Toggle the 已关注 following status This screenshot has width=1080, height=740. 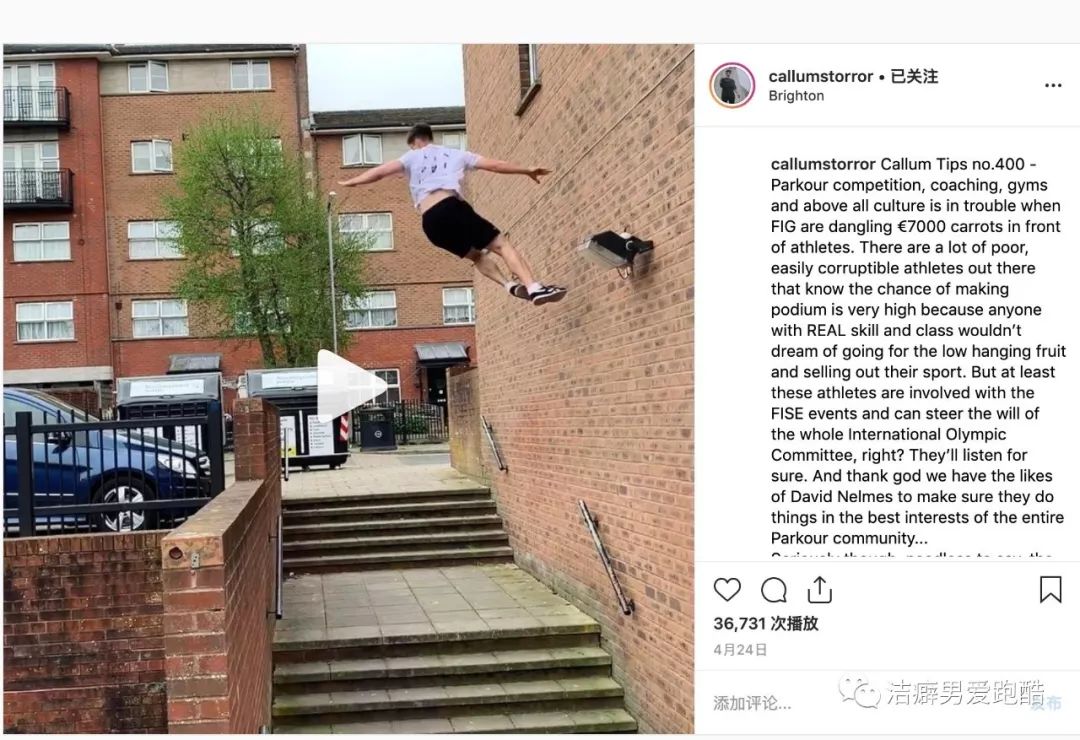914,76
